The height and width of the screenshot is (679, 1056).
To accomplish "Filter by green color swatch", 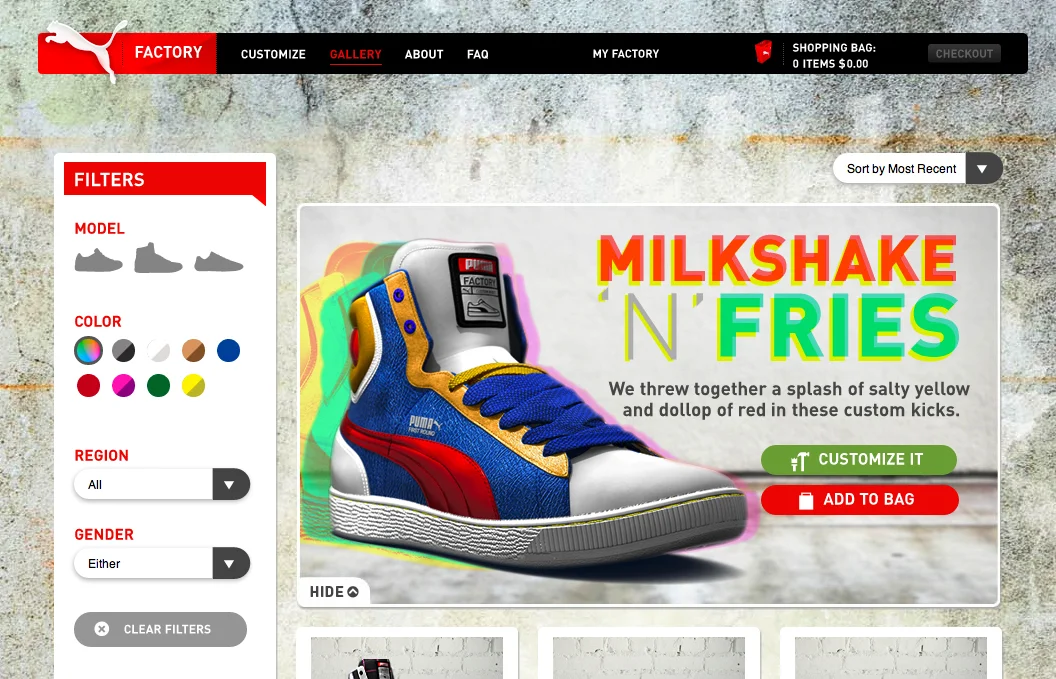I will (158, 385).
